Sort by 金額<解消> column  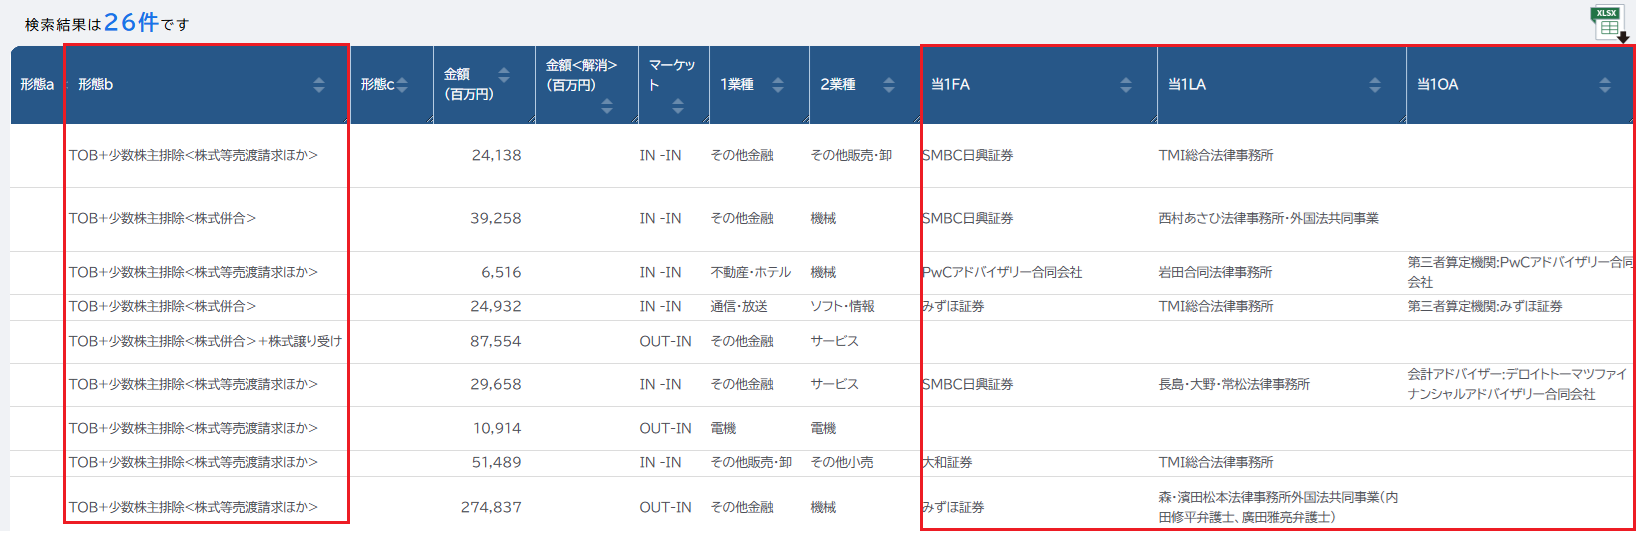pos(607,106)
